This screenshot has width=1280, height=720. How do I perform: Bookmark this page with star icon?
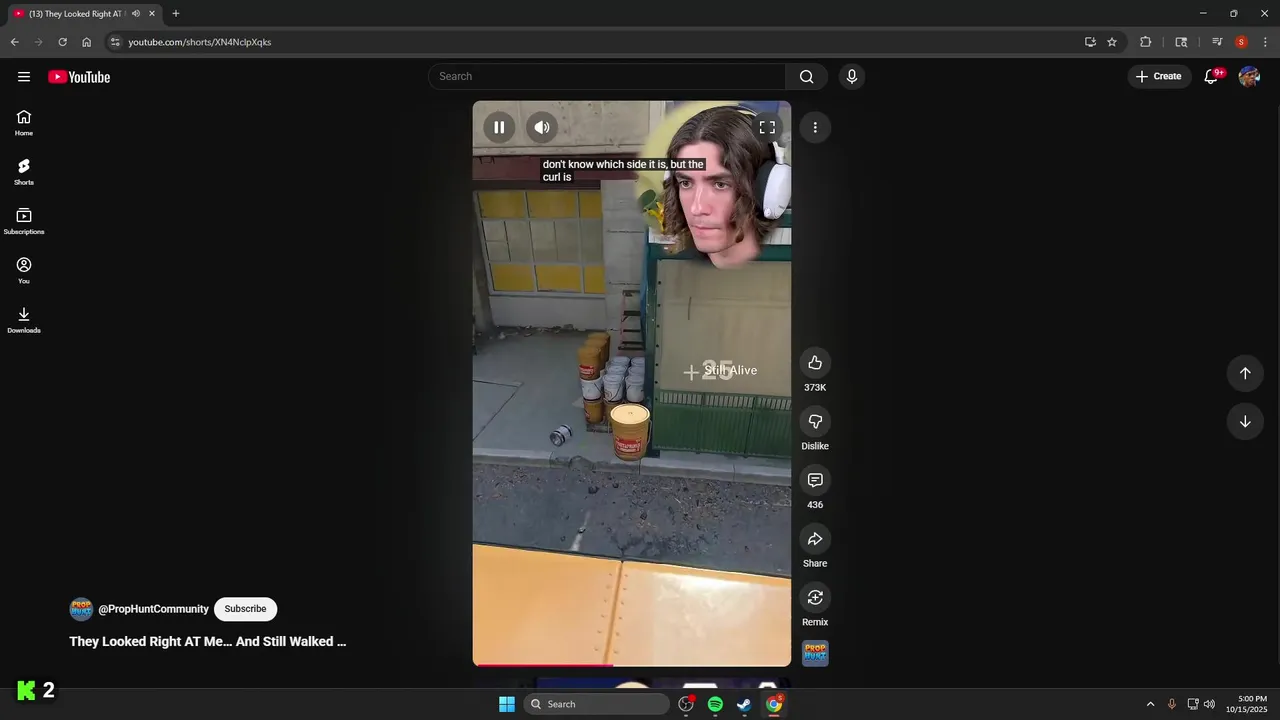click(1112, 42)
